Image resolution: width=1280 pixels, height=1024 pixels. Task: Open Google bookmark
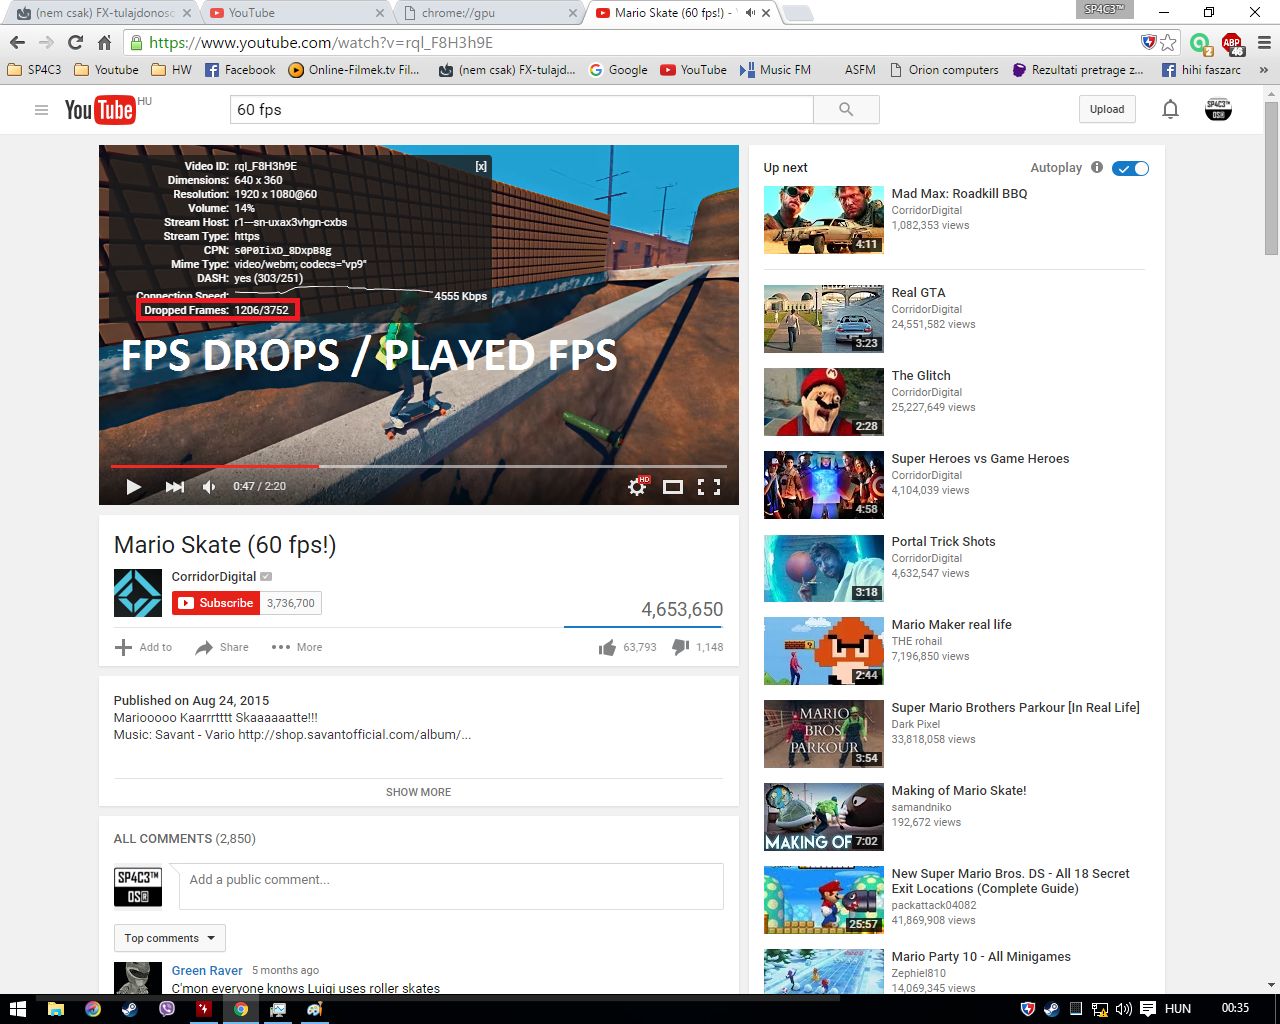[618, 70]
